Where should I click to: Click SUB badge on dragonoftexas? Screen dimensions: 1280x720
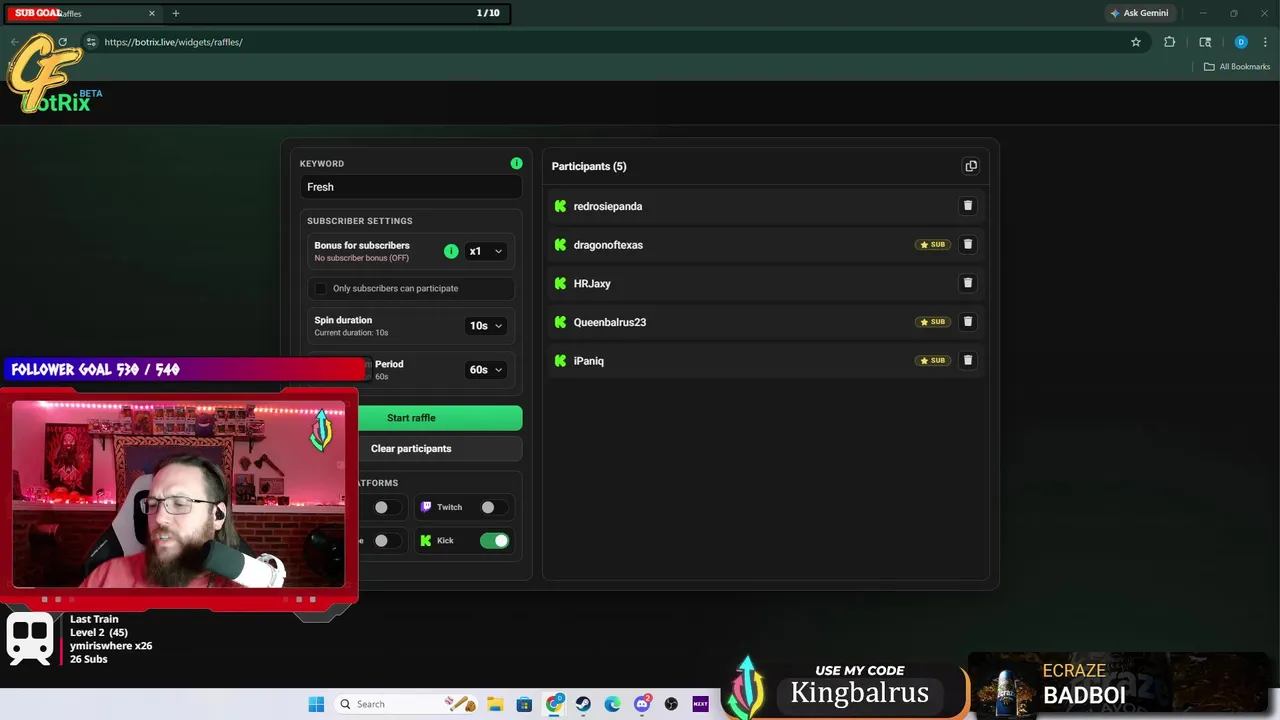click(932, 244)
